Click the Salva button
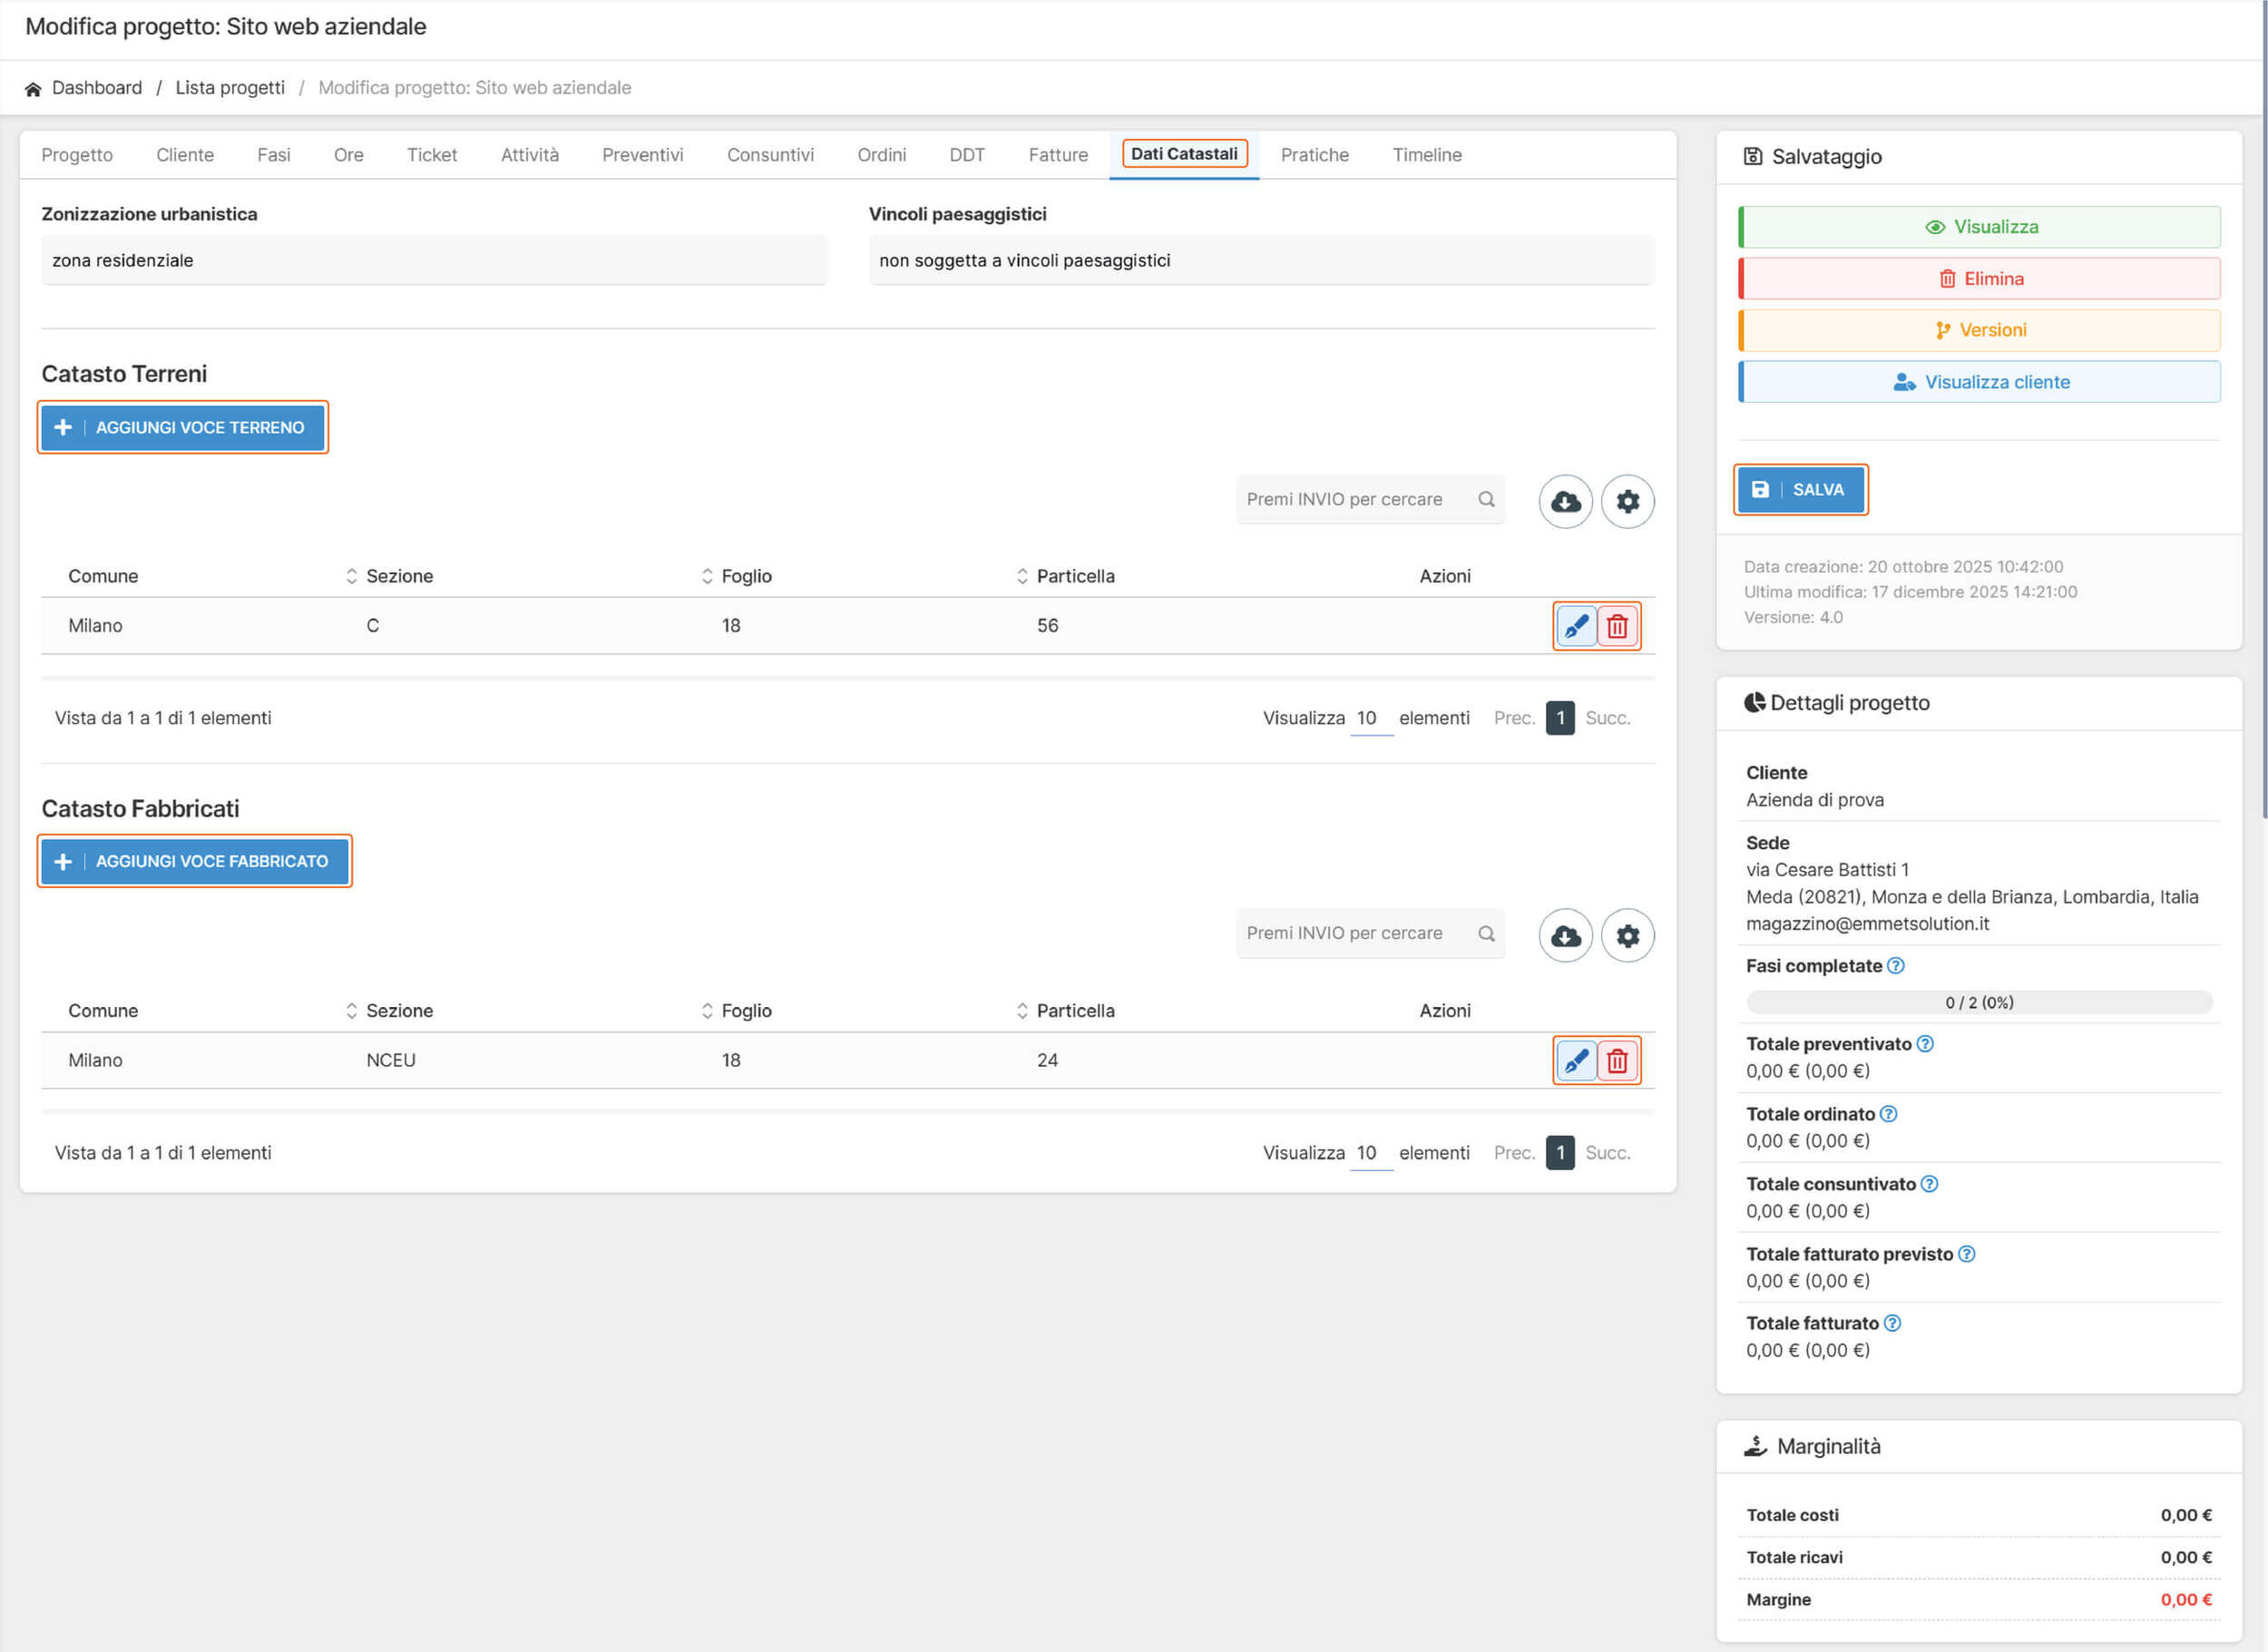2268x1652 pixels. click(1800, 489)
